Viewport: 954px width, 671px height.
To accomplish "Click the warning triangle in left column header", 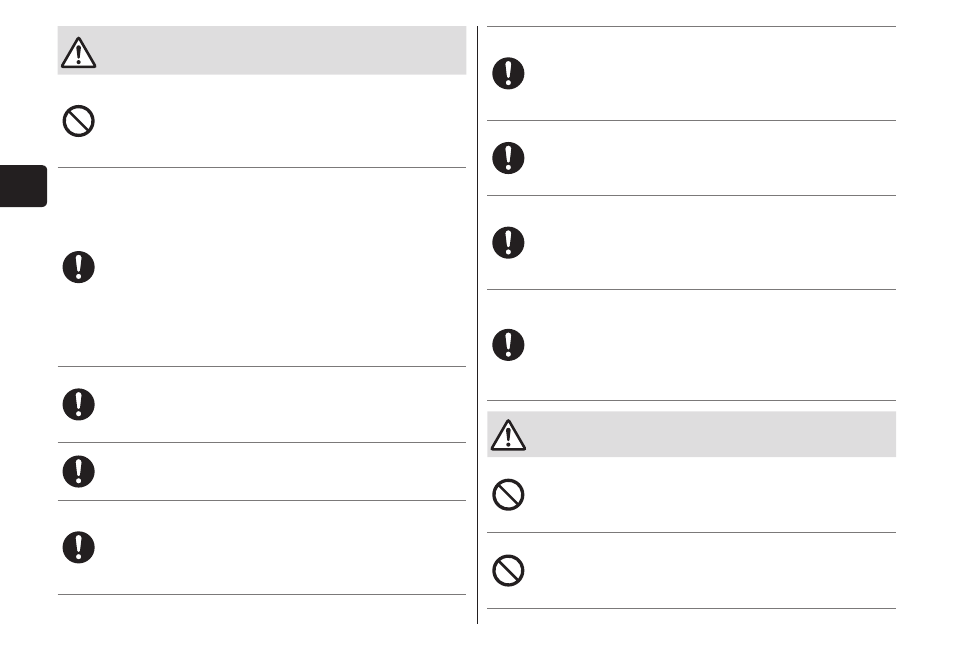I will tap(78, 52).
